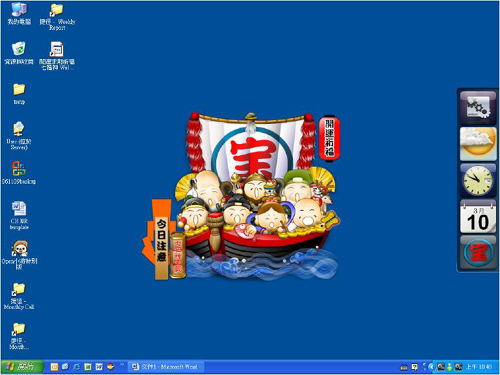Viewport: 500px width, 375px height.
Task: Click the round red treasure-character sidebar widget
Action: [478, 252]
